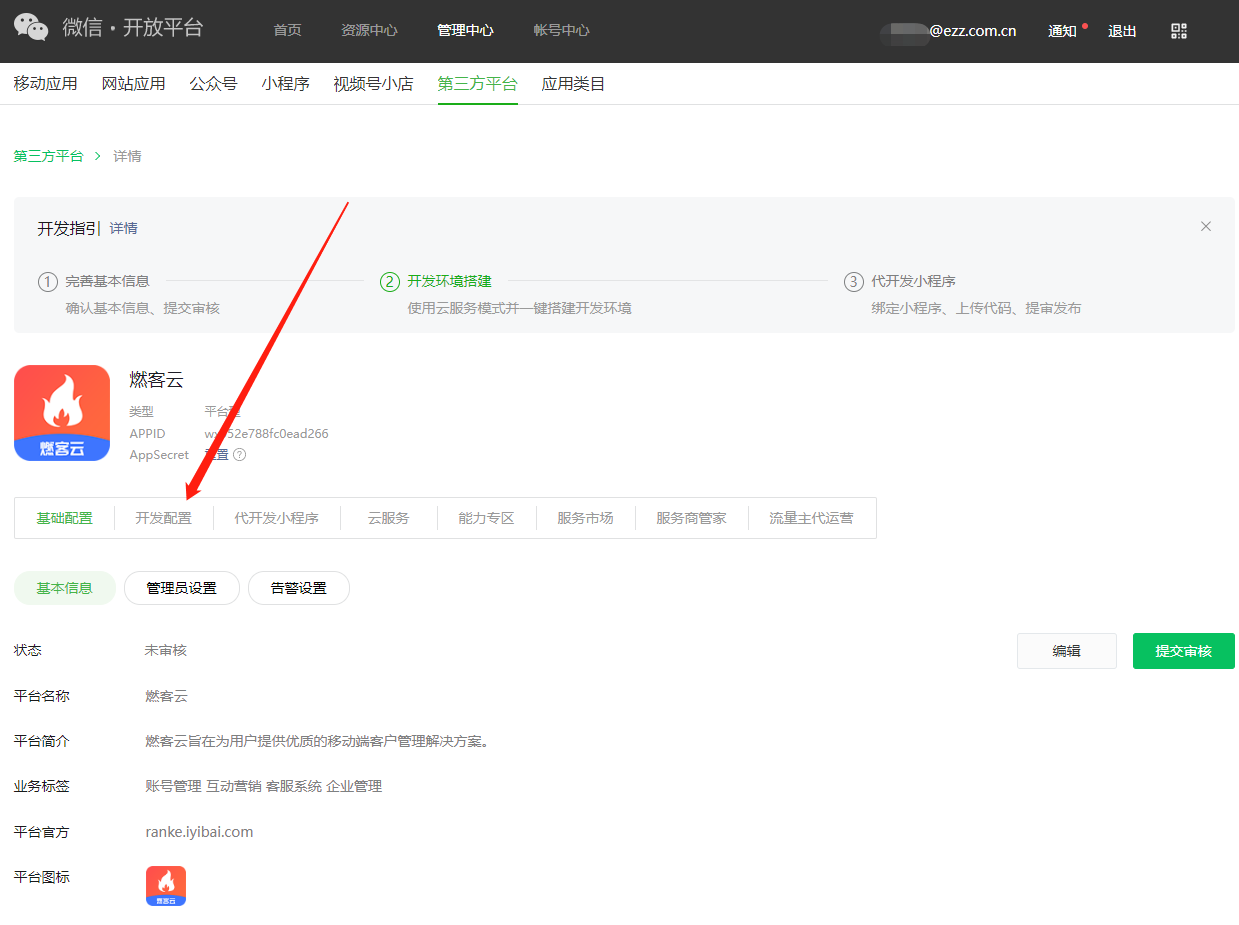Select the 基础配置 tab

pyautogui.click(x=65, y=518)
